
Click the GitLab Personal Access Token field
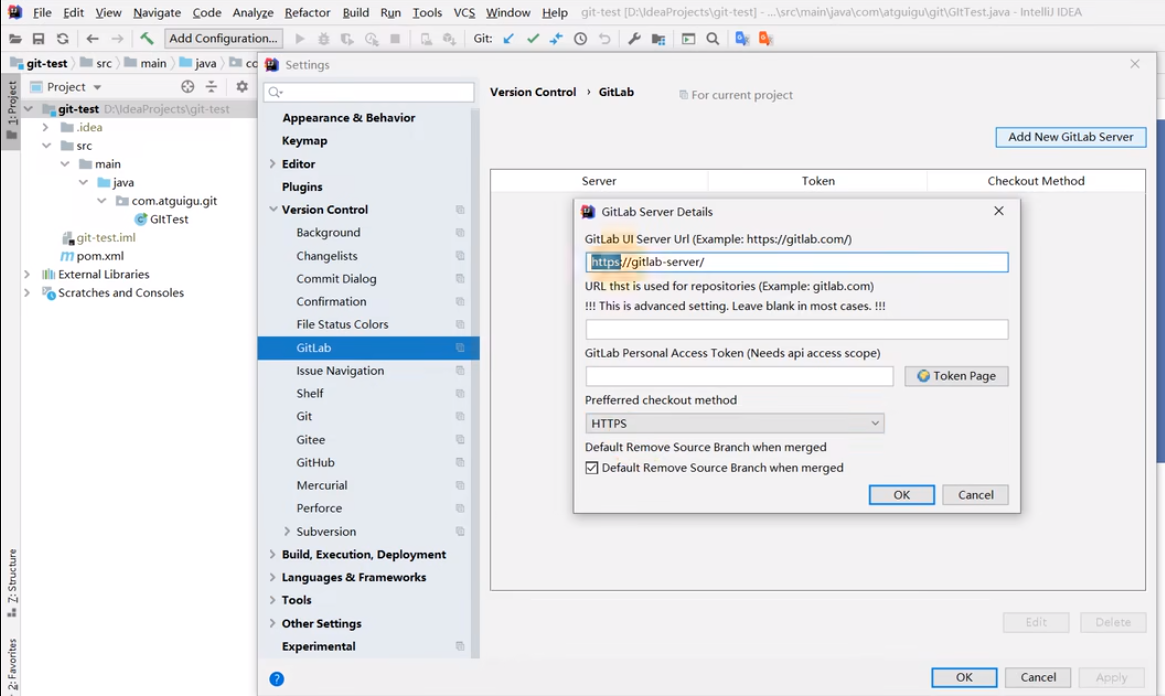(739, 376)
